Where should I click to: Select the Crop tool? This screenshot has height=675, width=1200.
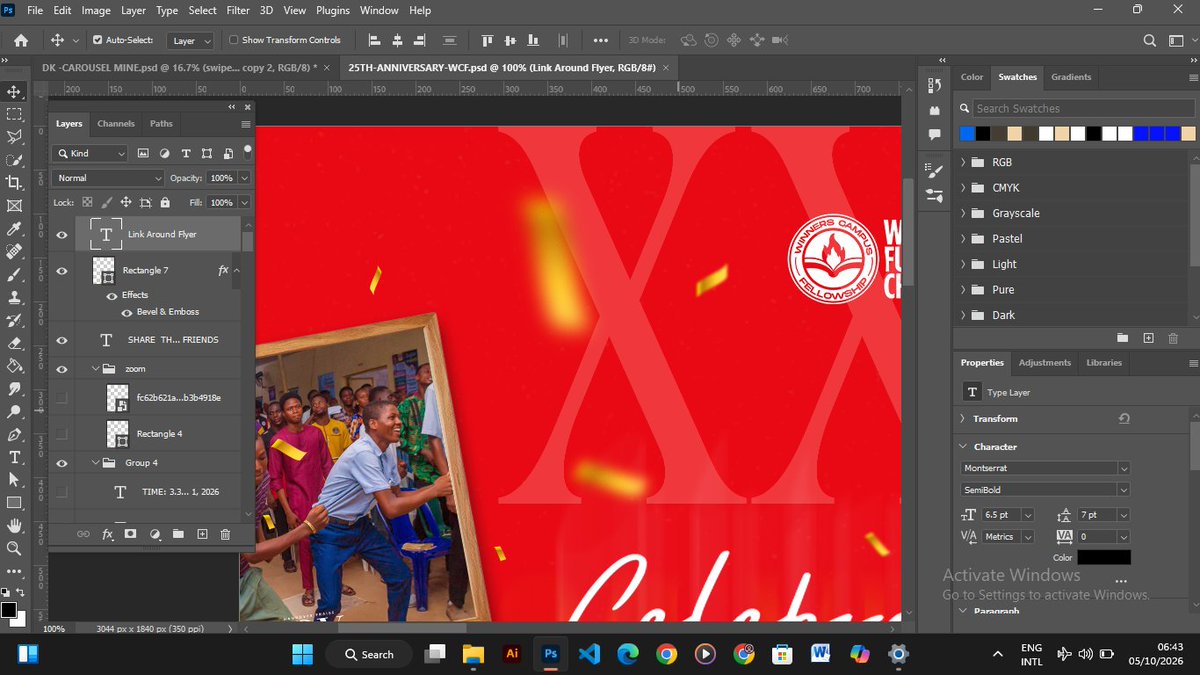[x=15, y=183]
